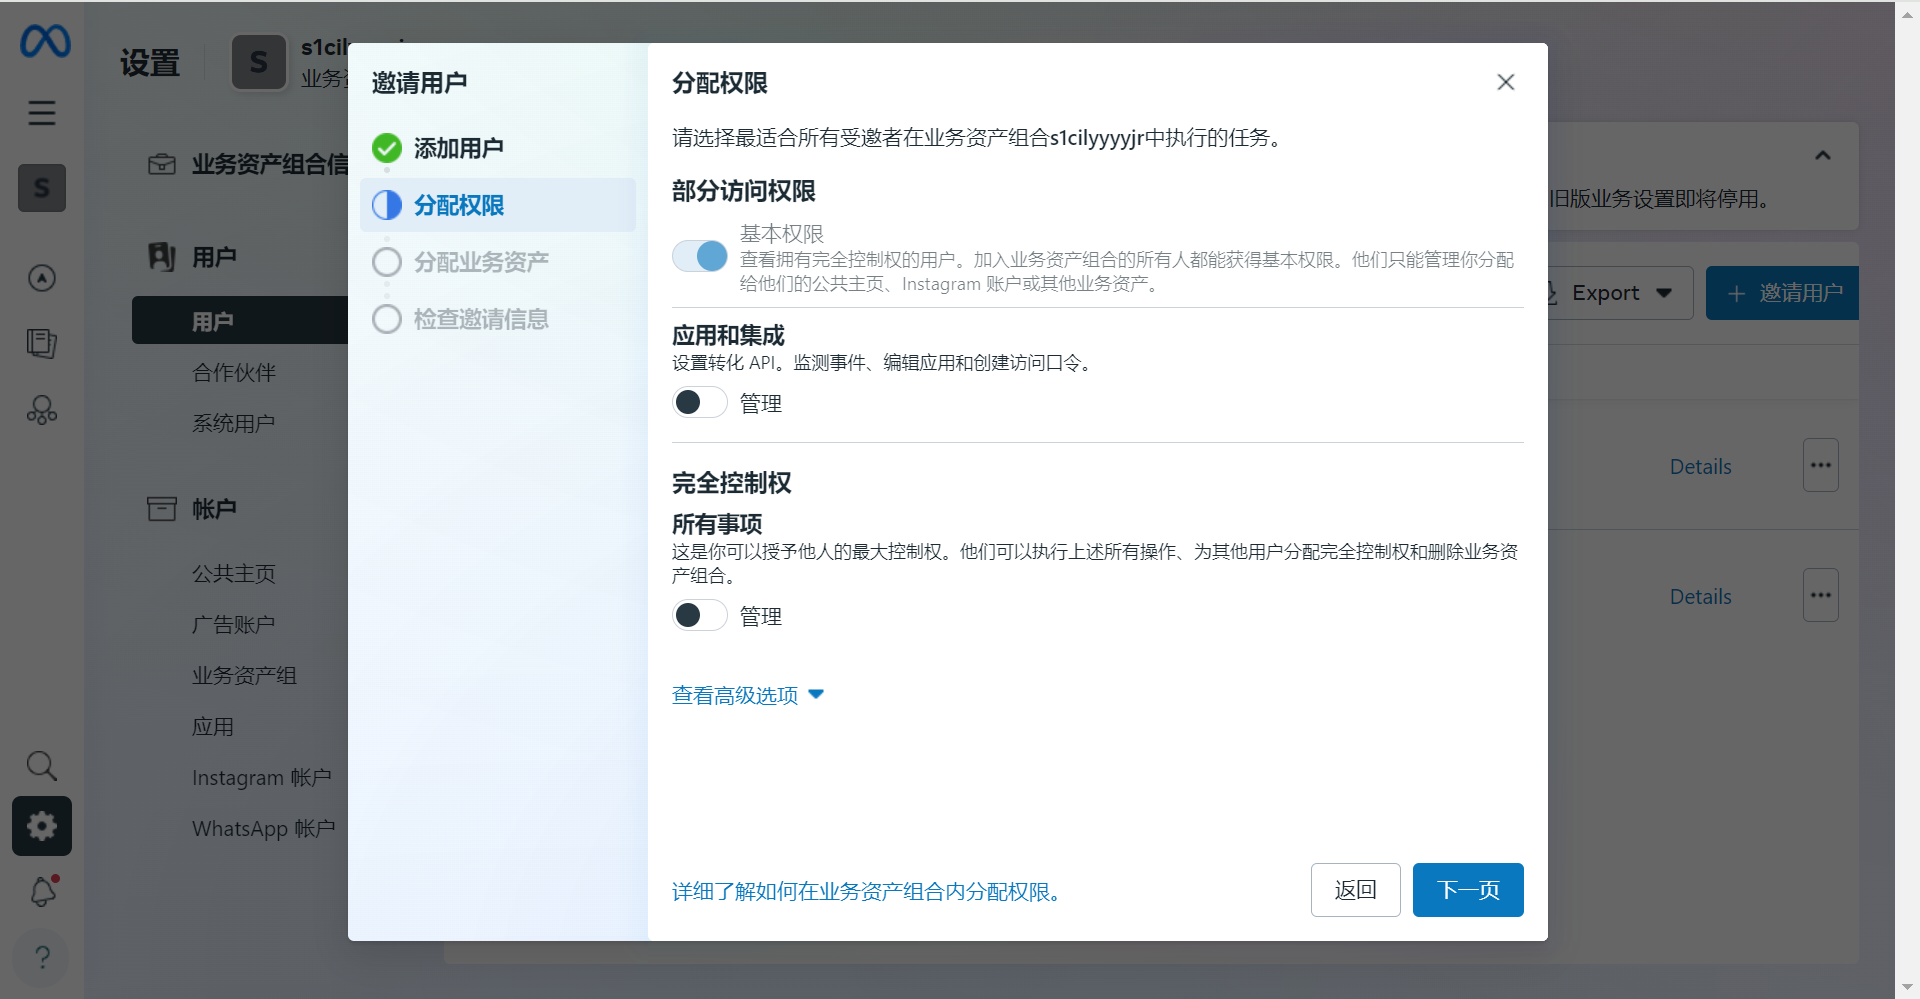打开分配权限学习链接
The height and width of the screenshot is (999, 1920).
coord(868,893)
